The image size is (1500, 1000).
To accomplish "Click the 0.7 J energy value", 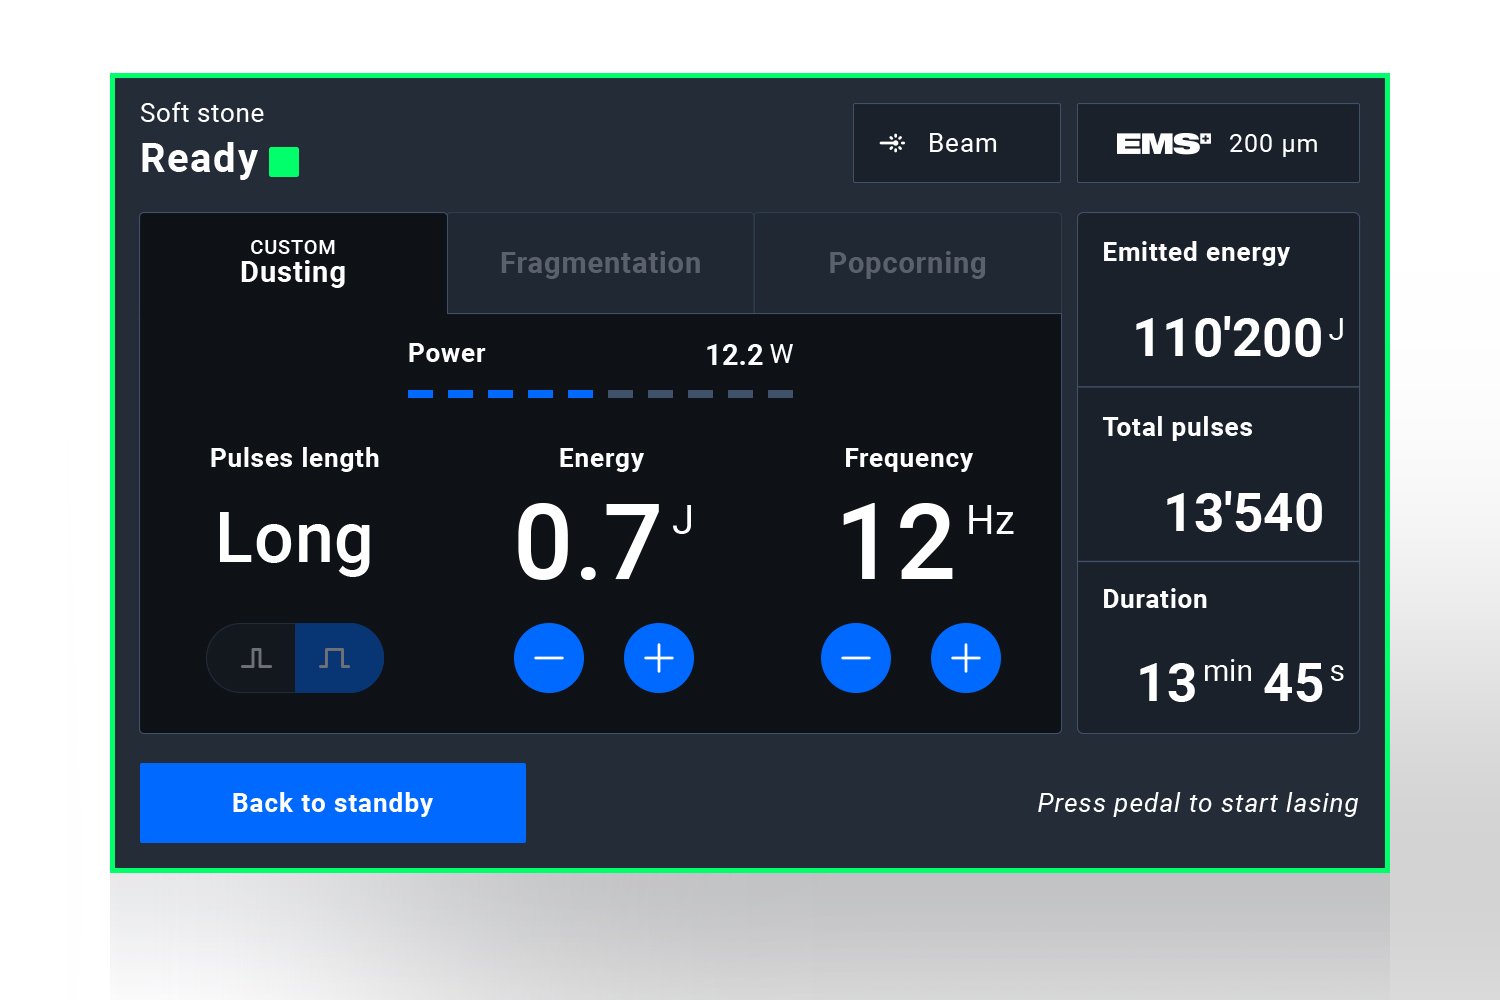I will [603, 541].
